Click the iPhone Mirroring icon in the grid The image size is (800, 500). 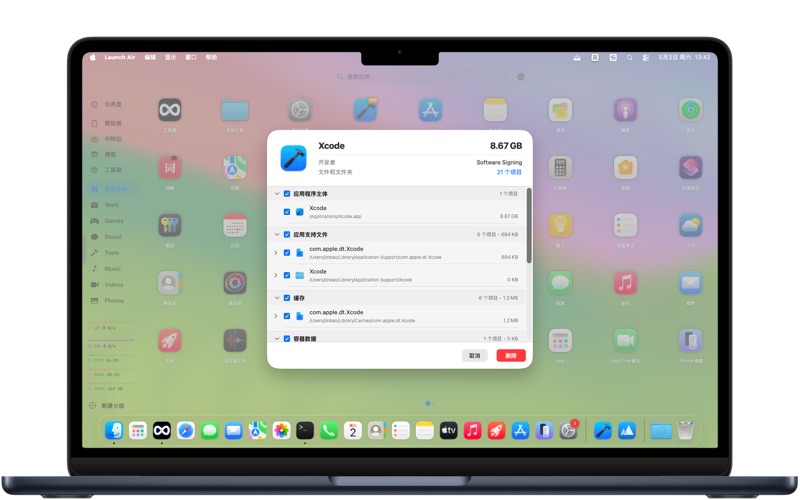click(x=690, y=340)
